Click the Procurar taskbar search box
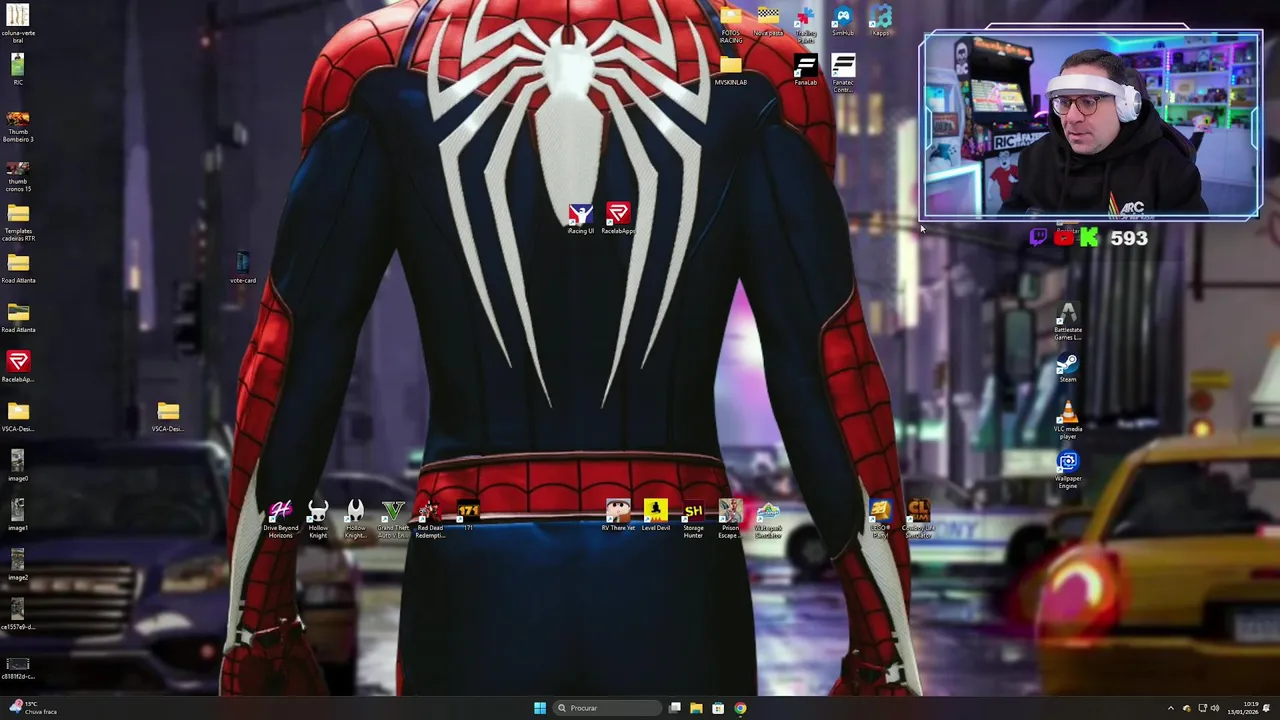Screen dimensions: 1280x720 pyautogui.click(x=608, y=708)
